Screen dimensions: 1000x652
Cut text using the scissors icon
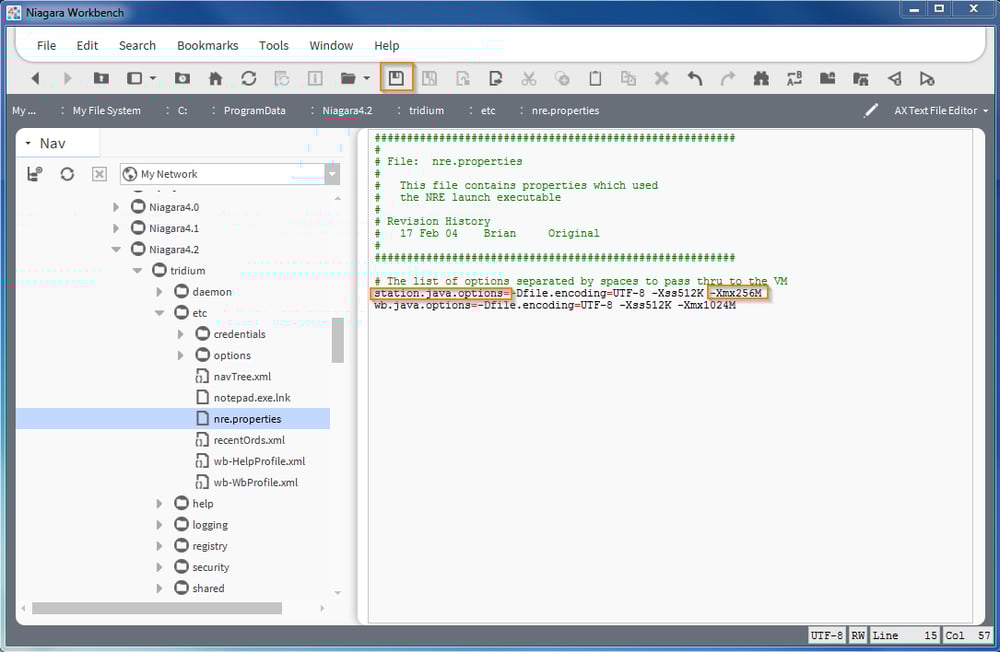coord(529,78)
